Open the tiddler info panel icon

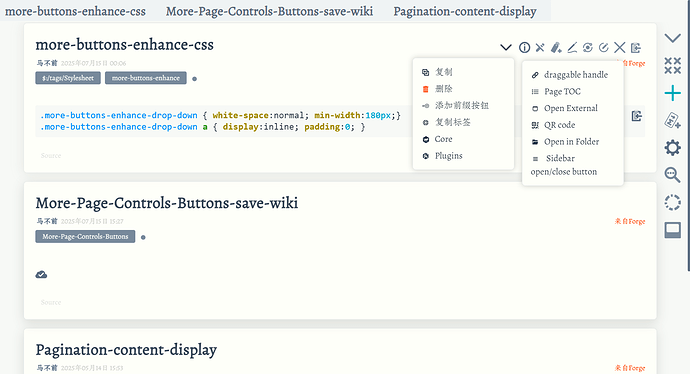pyautogui.click(x=524, y=48)
